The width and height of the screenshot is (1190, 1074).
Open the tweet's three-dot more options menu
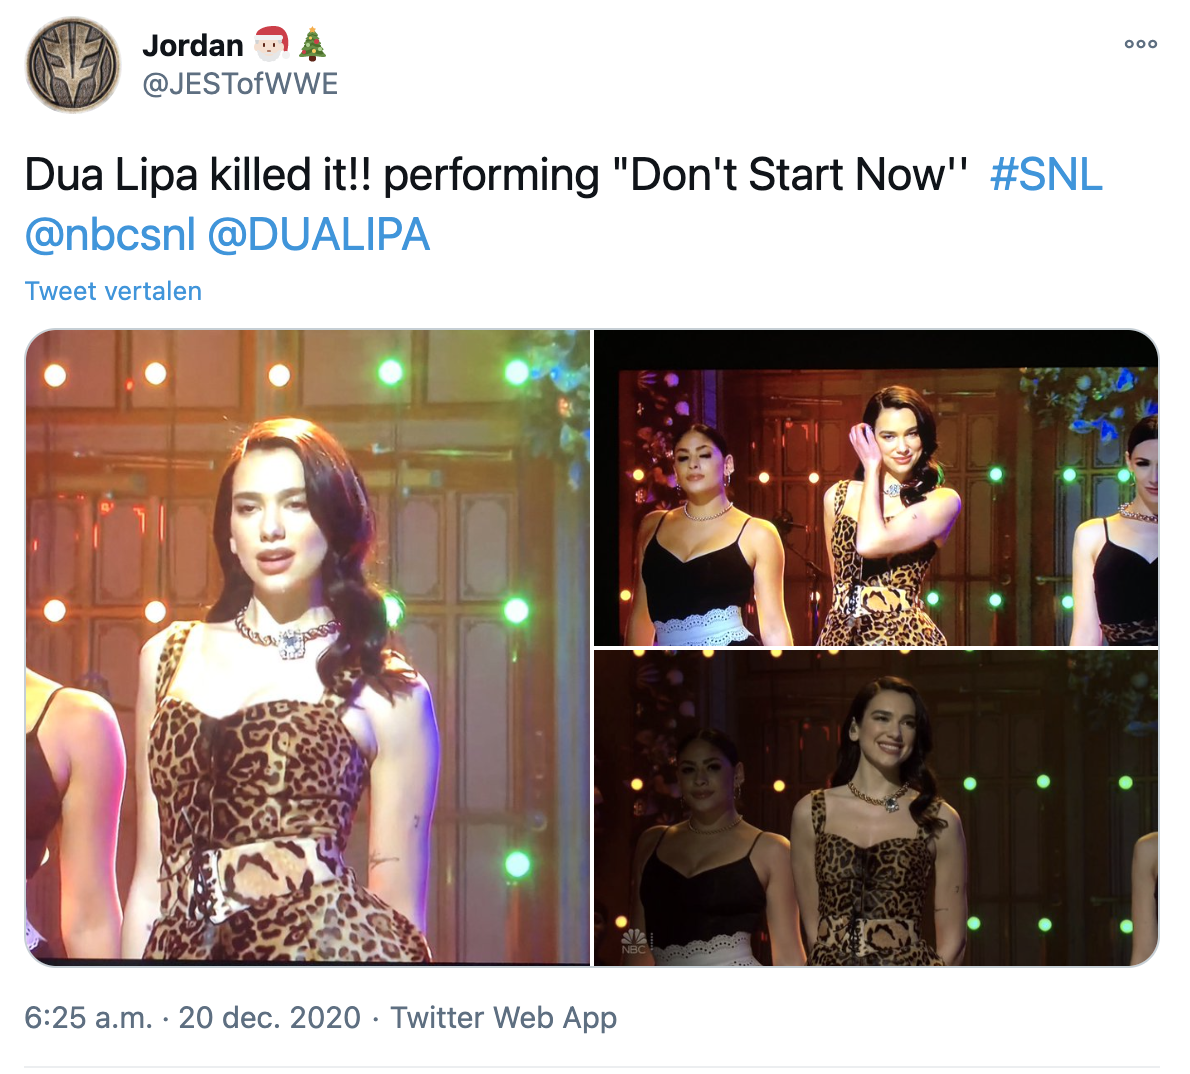[1140, 45]
